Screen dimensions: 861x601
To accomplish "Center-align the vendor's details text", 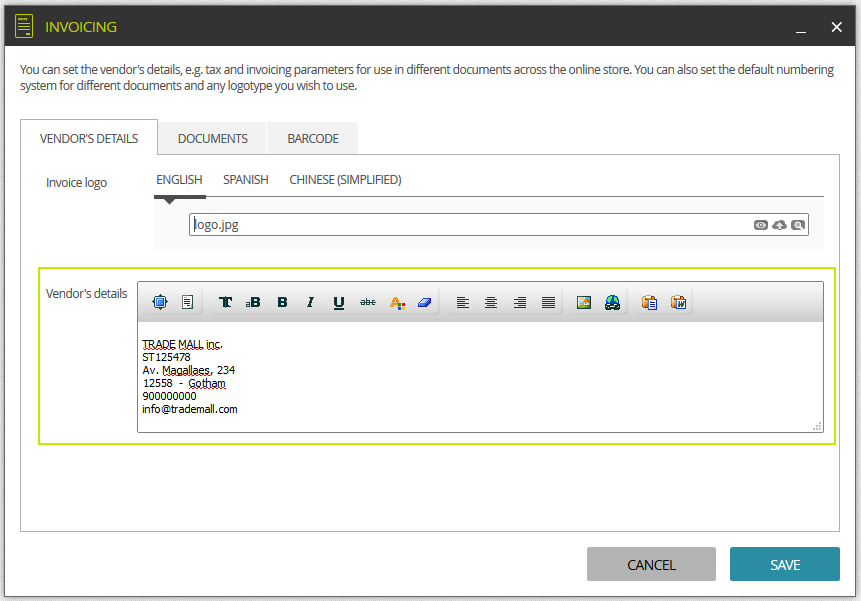I will 491,302.
